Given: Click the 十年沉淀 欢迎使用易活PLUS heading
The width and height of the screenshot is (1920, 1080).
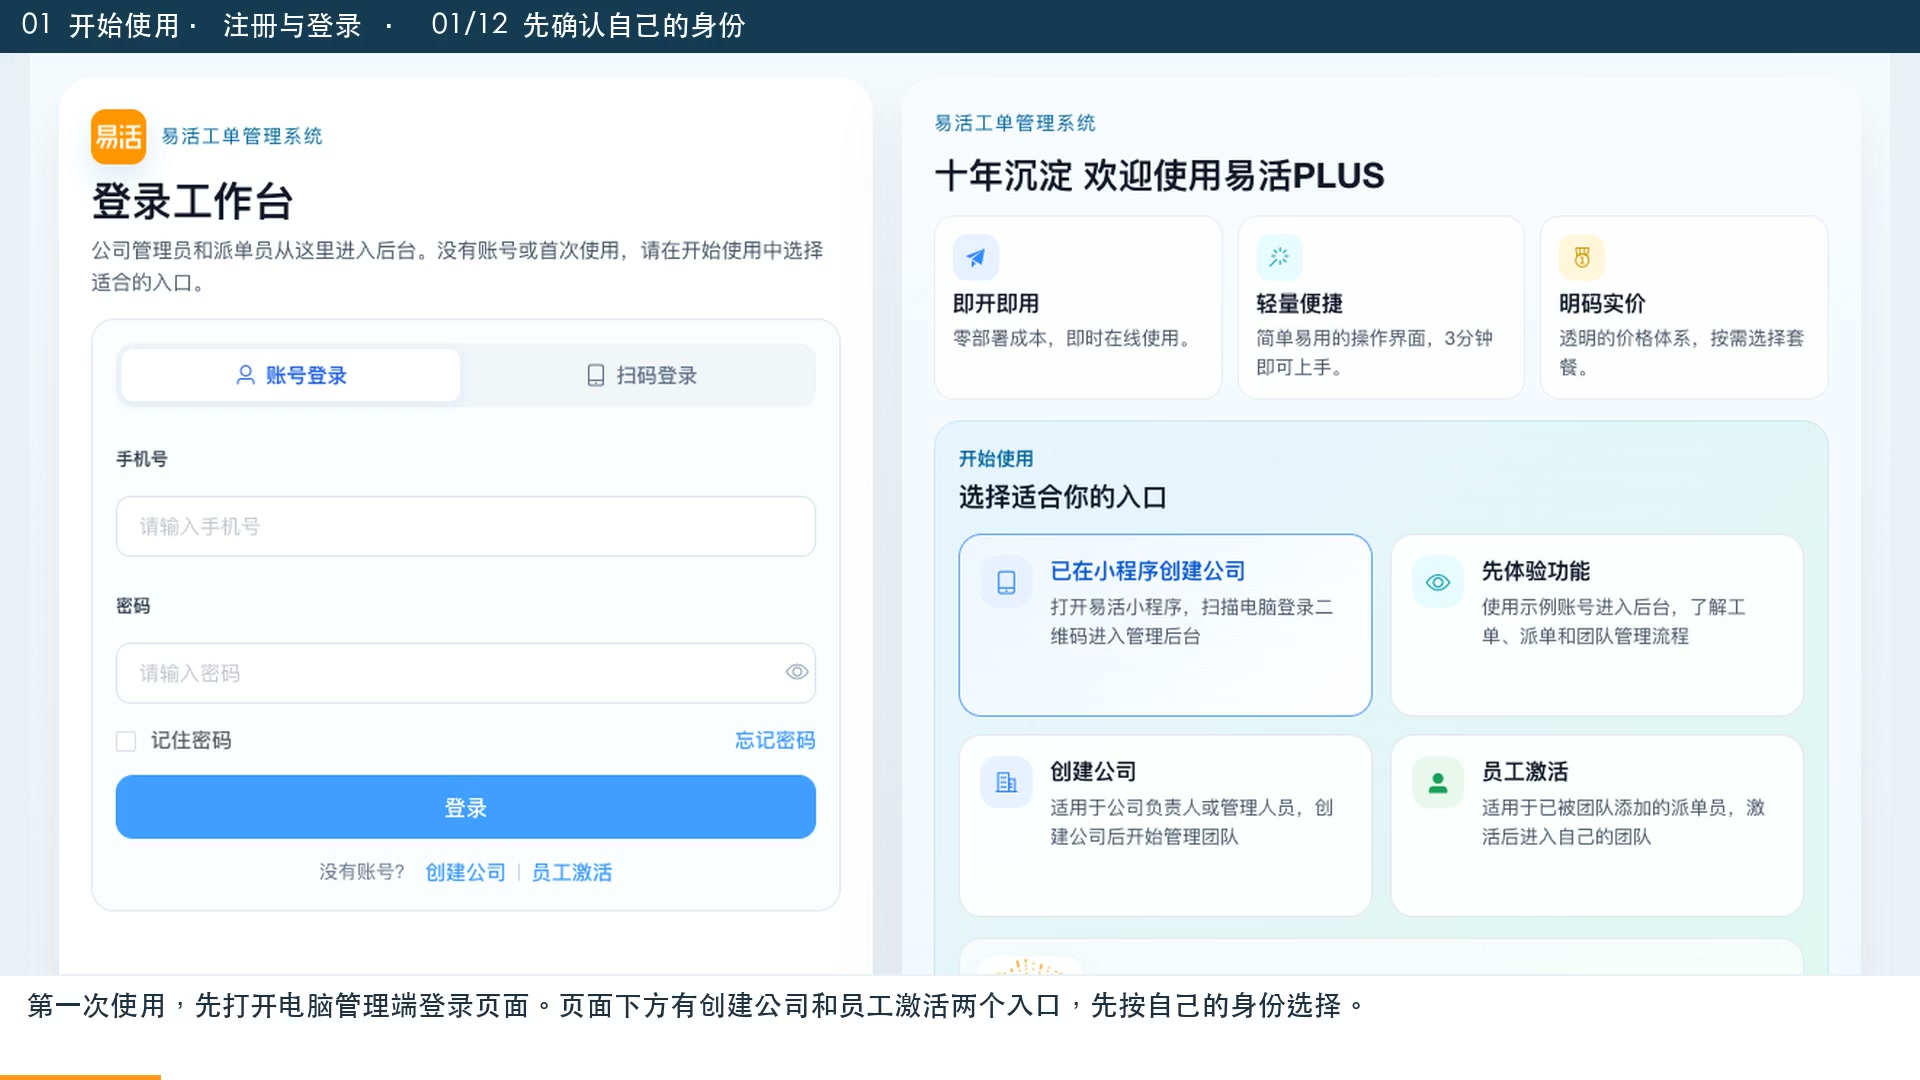Looking at the screenshot, I should 1160,176.
